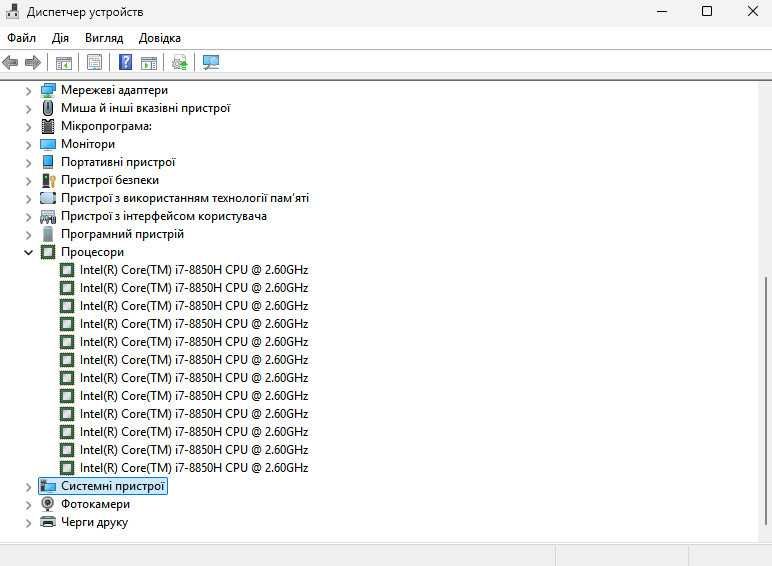Screen dimensions: 772x566
Task: Click the vertical scrollbar thumb
Action: 766,400
